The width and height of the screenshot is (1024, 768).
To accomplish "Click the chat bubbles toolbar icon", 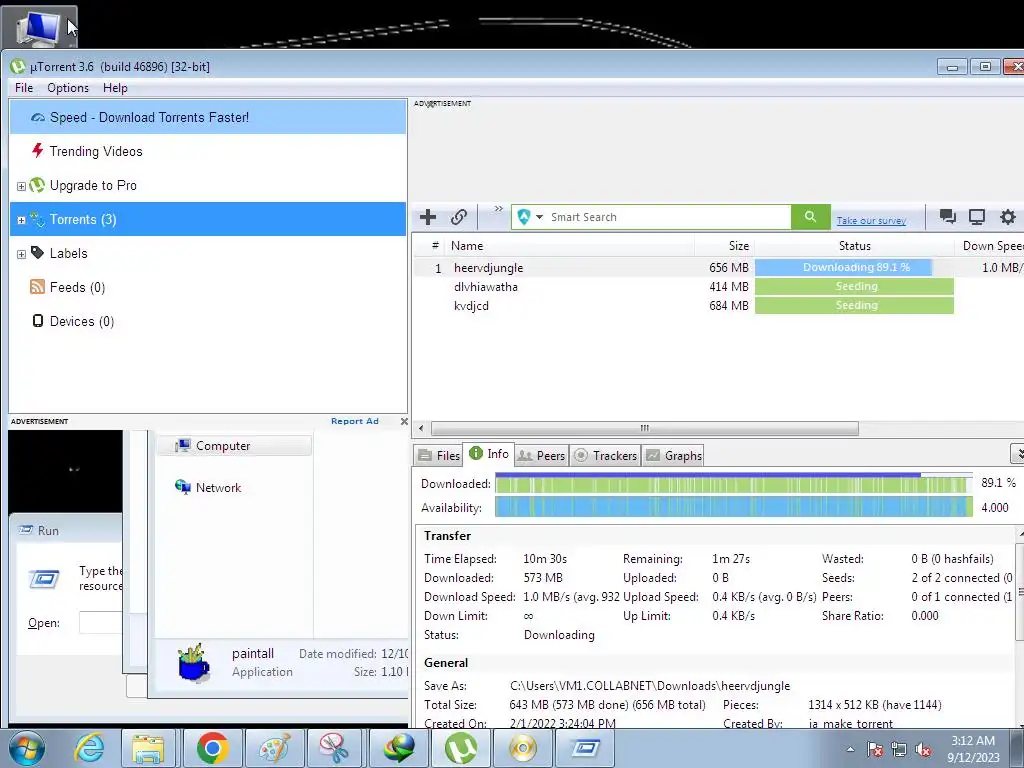I will [948, 217].
